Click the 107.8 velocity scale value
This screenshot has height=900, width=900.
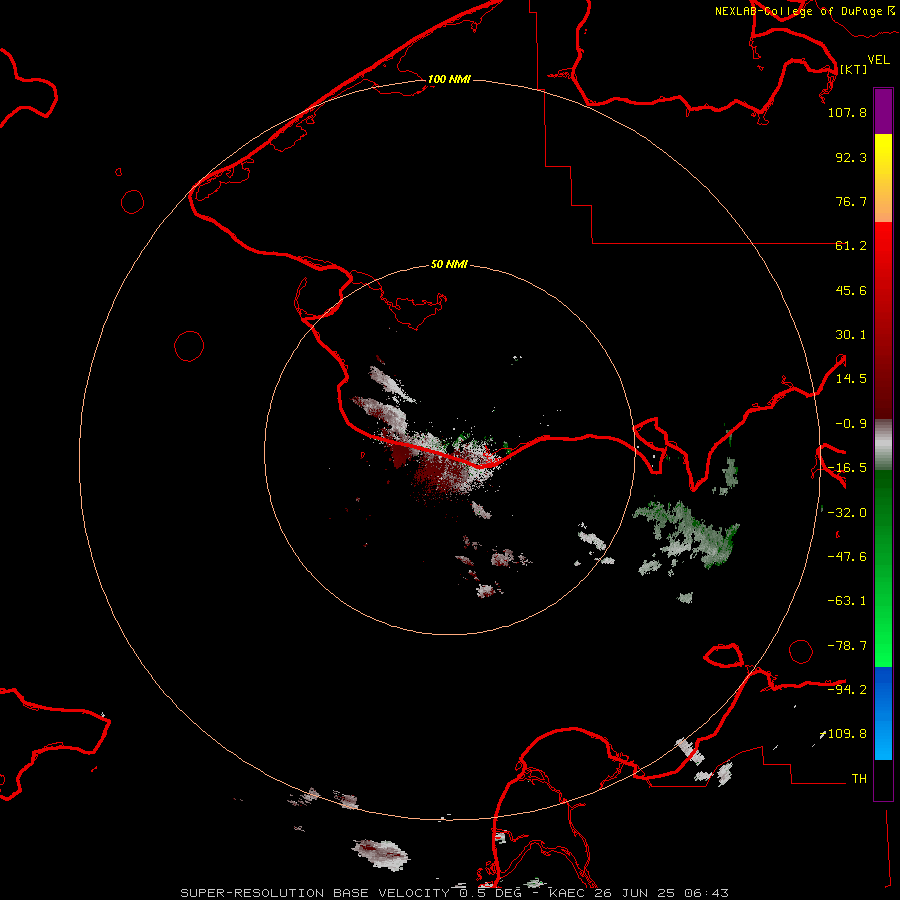(x=847, y=112)
